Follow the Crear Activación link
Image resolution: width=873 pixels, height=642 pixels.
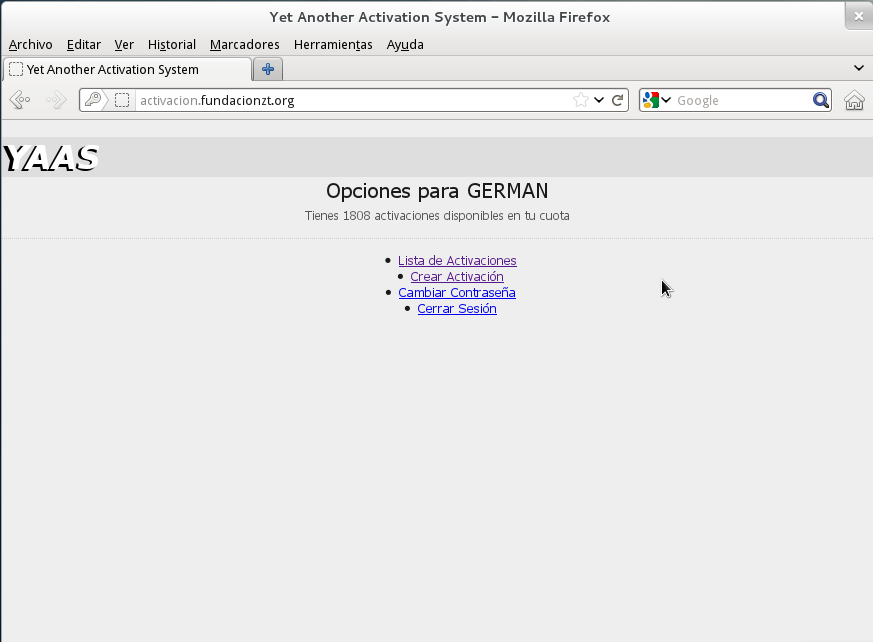[x=456, y=277]
